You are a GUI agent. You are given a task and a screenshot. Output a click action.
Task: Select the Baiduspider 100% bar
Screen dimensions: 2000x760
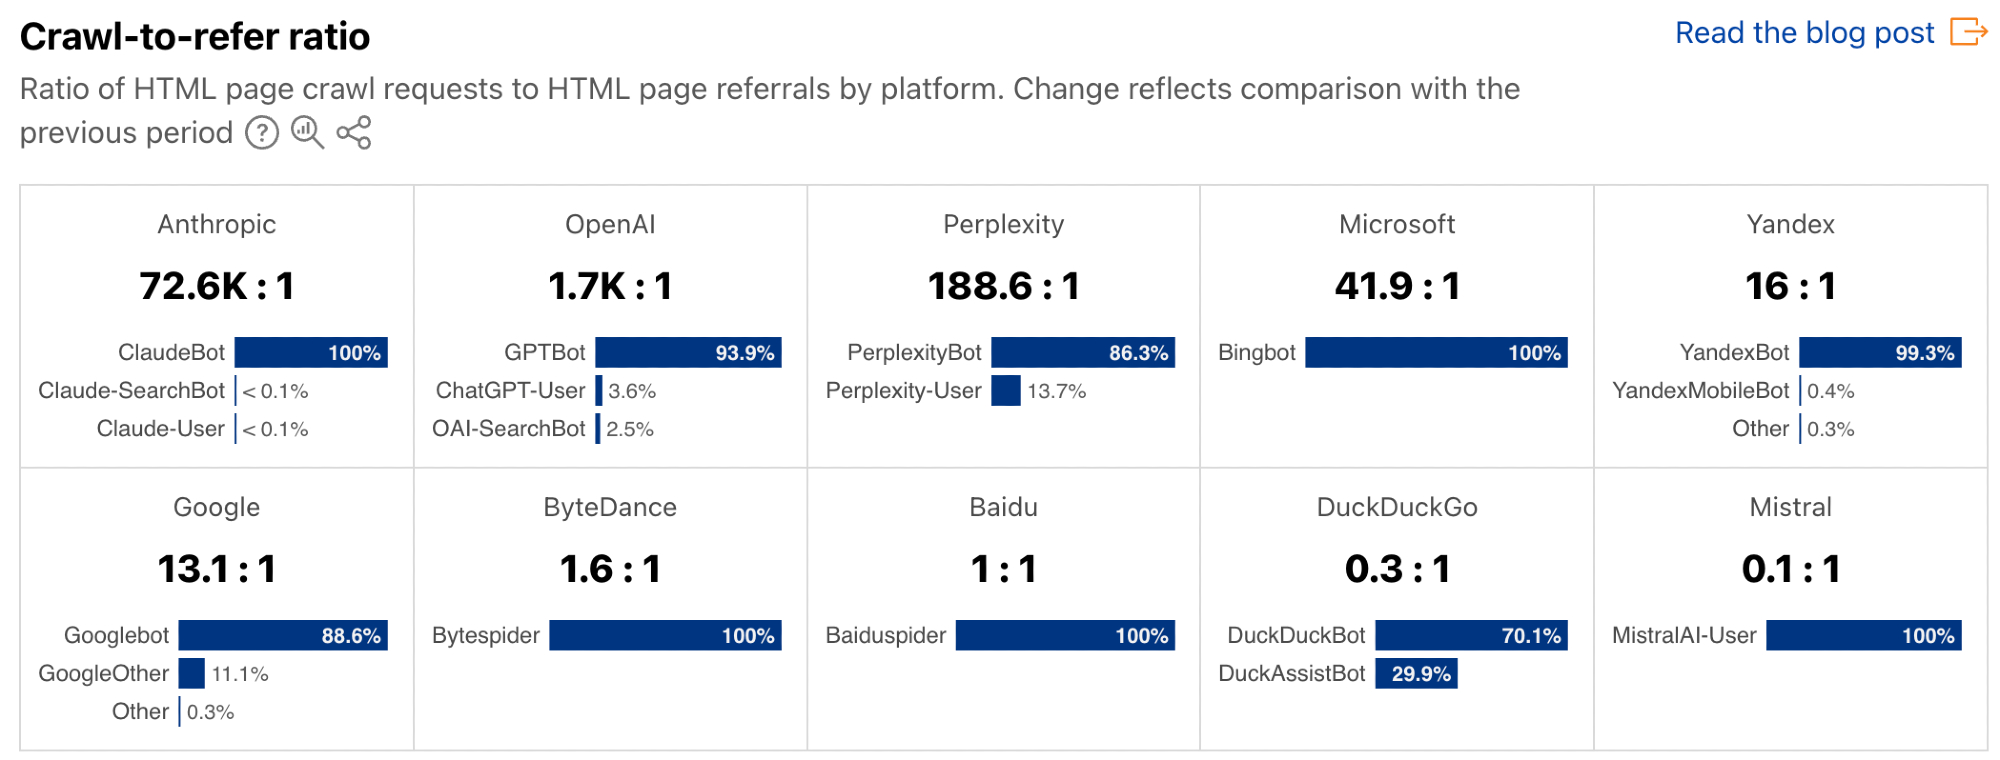(1065, 635)
